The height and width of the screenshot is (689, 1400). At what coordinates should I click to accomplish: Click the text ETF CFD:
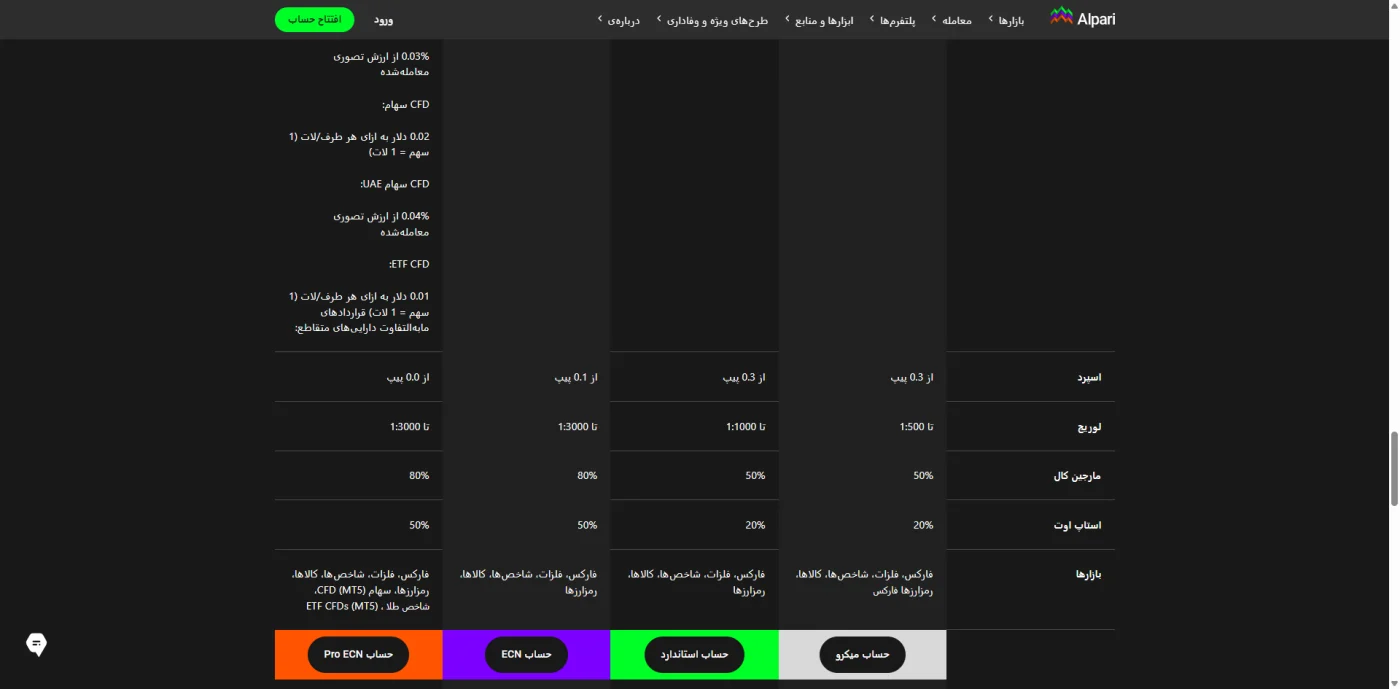(409, 264)
